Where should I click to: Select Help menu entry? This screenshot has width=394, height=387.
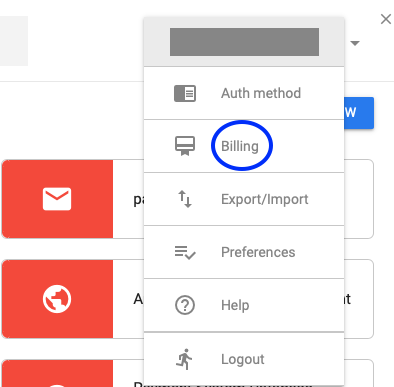click(x=244, y=305)
